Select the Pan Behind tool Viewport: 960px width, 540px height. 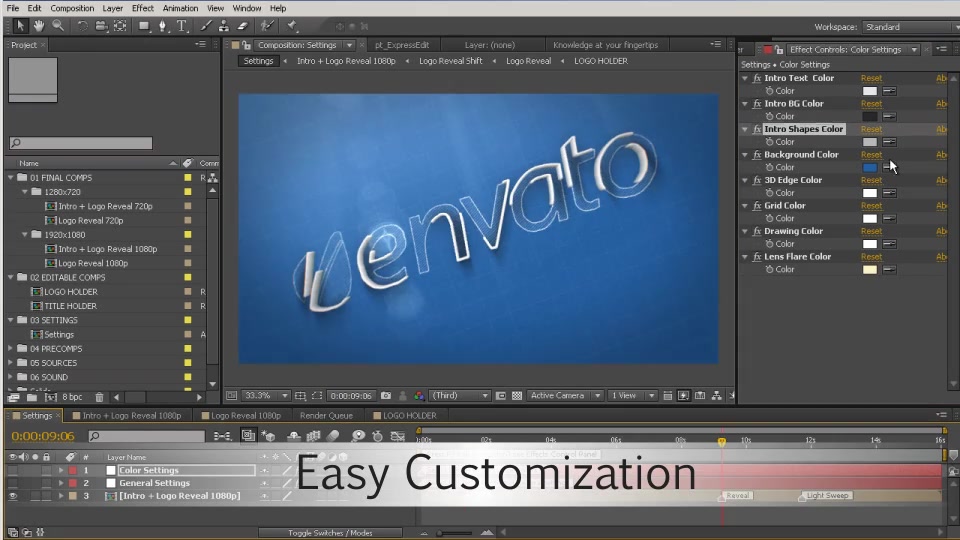click(x=121, y=26)
